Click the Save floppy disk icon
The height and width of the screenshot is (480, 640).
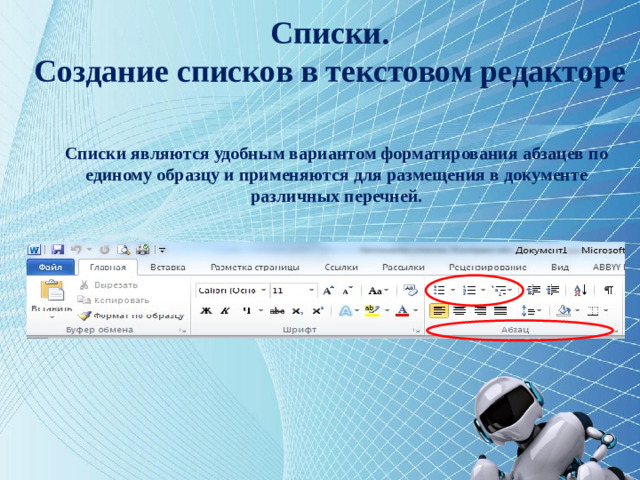[x=58, y=250]
